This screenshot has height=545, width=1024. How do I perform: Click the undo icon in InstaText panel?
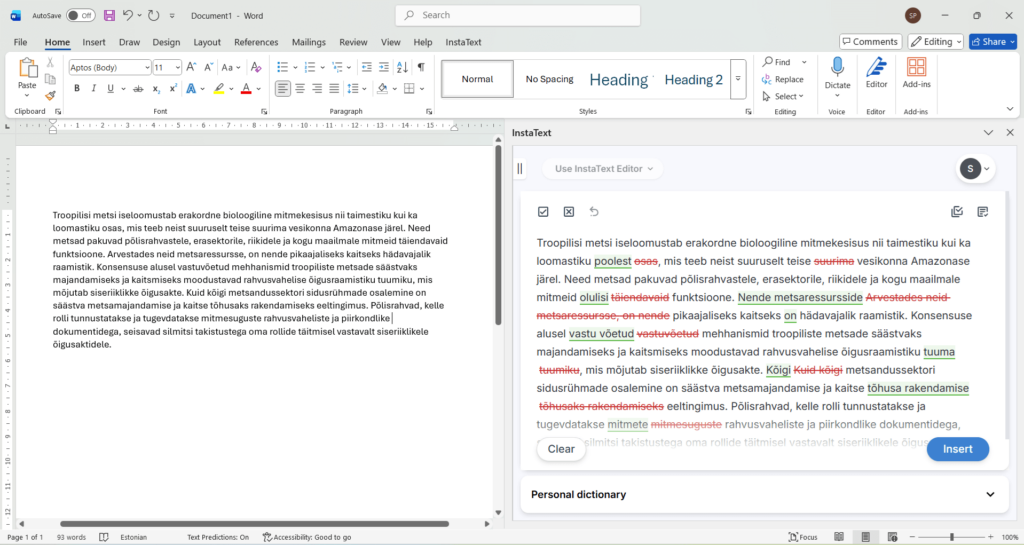coord(594,212)
